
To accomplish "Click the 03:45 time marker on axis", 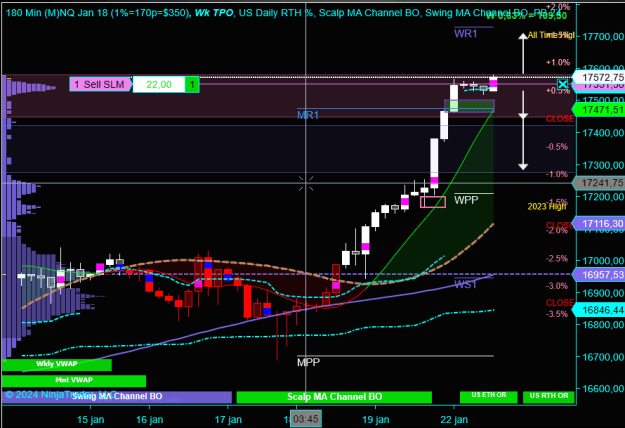I will pyautogui.click(x=306, y=419).
